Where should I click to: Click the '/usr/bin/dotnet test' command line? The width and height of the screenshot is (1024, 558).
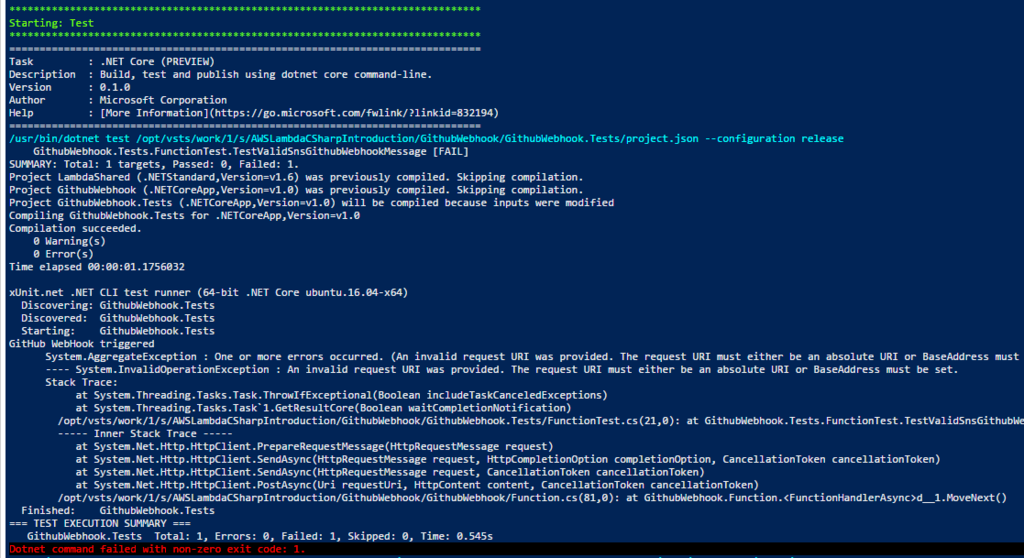426,139
